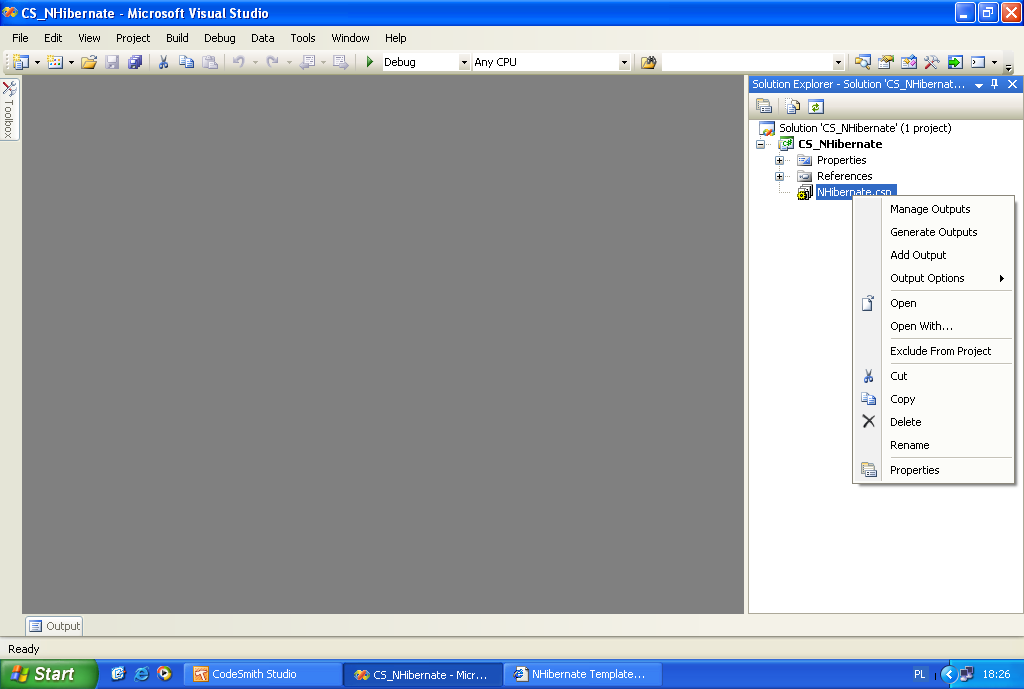
Task: Open dropdown arrow beside Command Window icon
Action: pyautogui.click(x=994, y=62)
